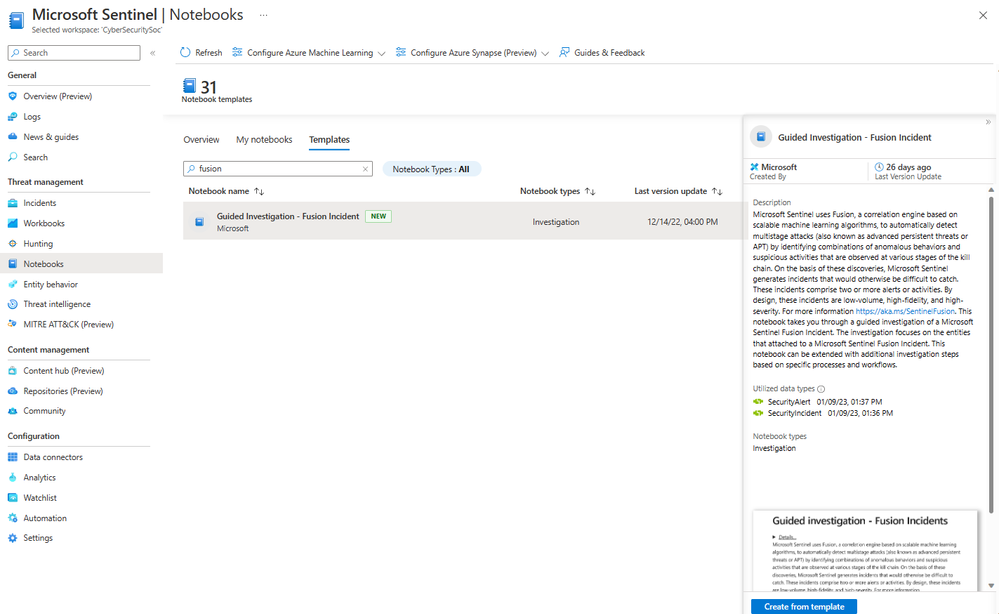Click the Settings gear icon
The image size is (999, 614).
13,538
